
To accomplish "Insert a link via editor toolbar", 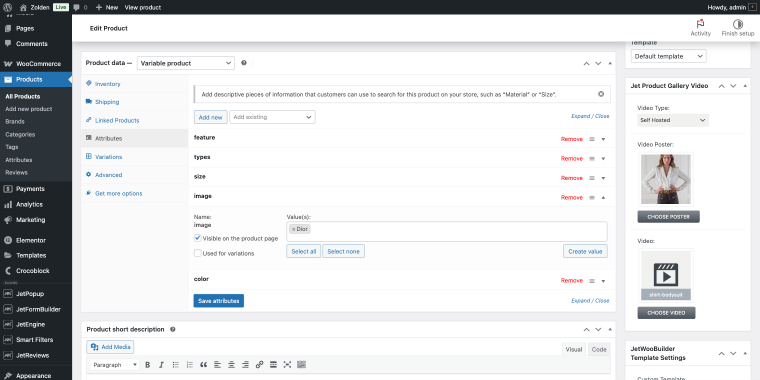I will [259, 364].
